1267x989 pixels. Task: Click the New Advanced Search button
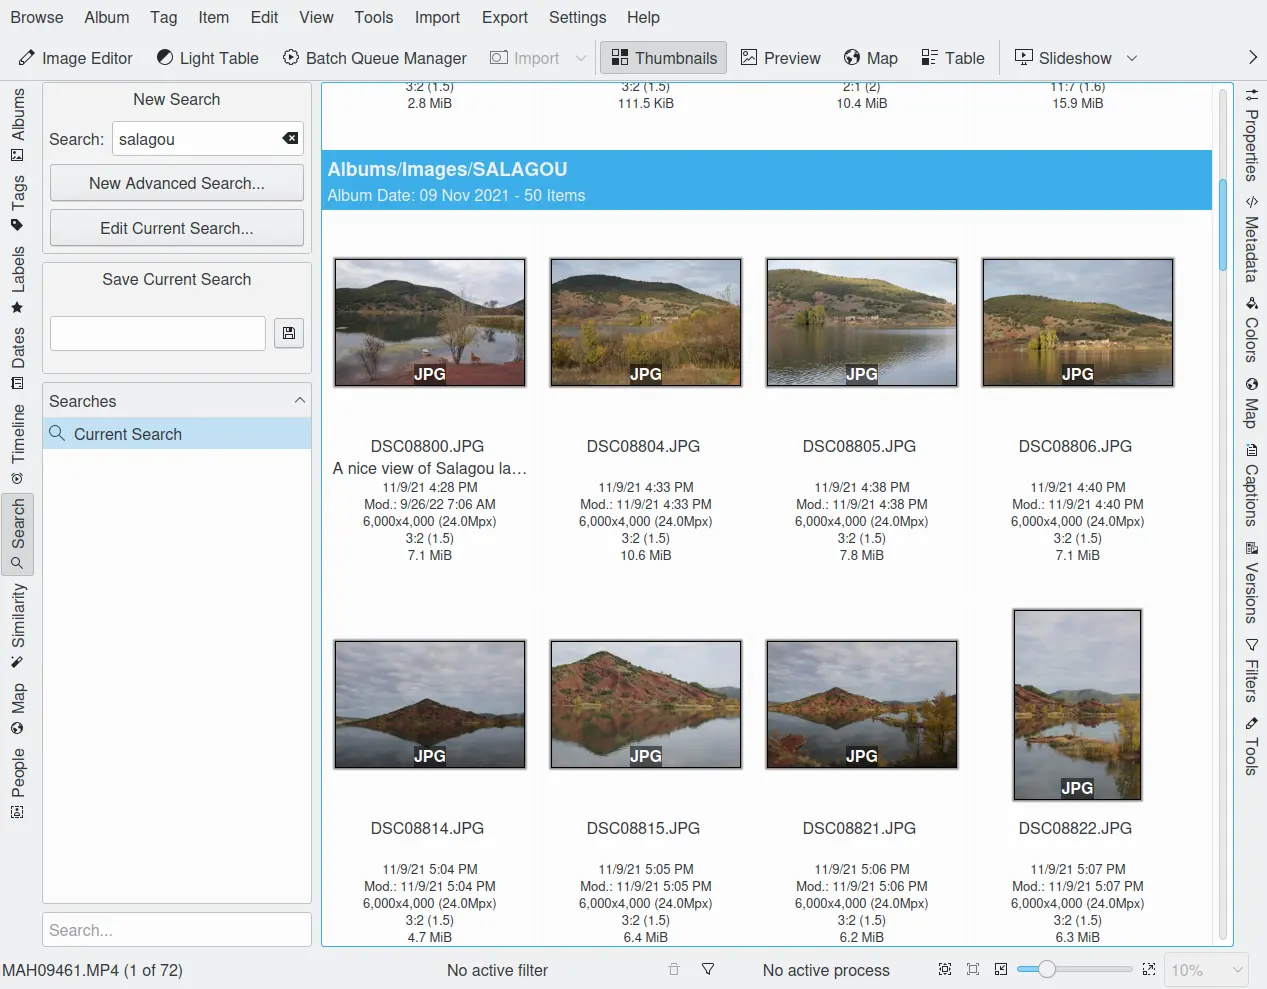(x=177, y=183)
